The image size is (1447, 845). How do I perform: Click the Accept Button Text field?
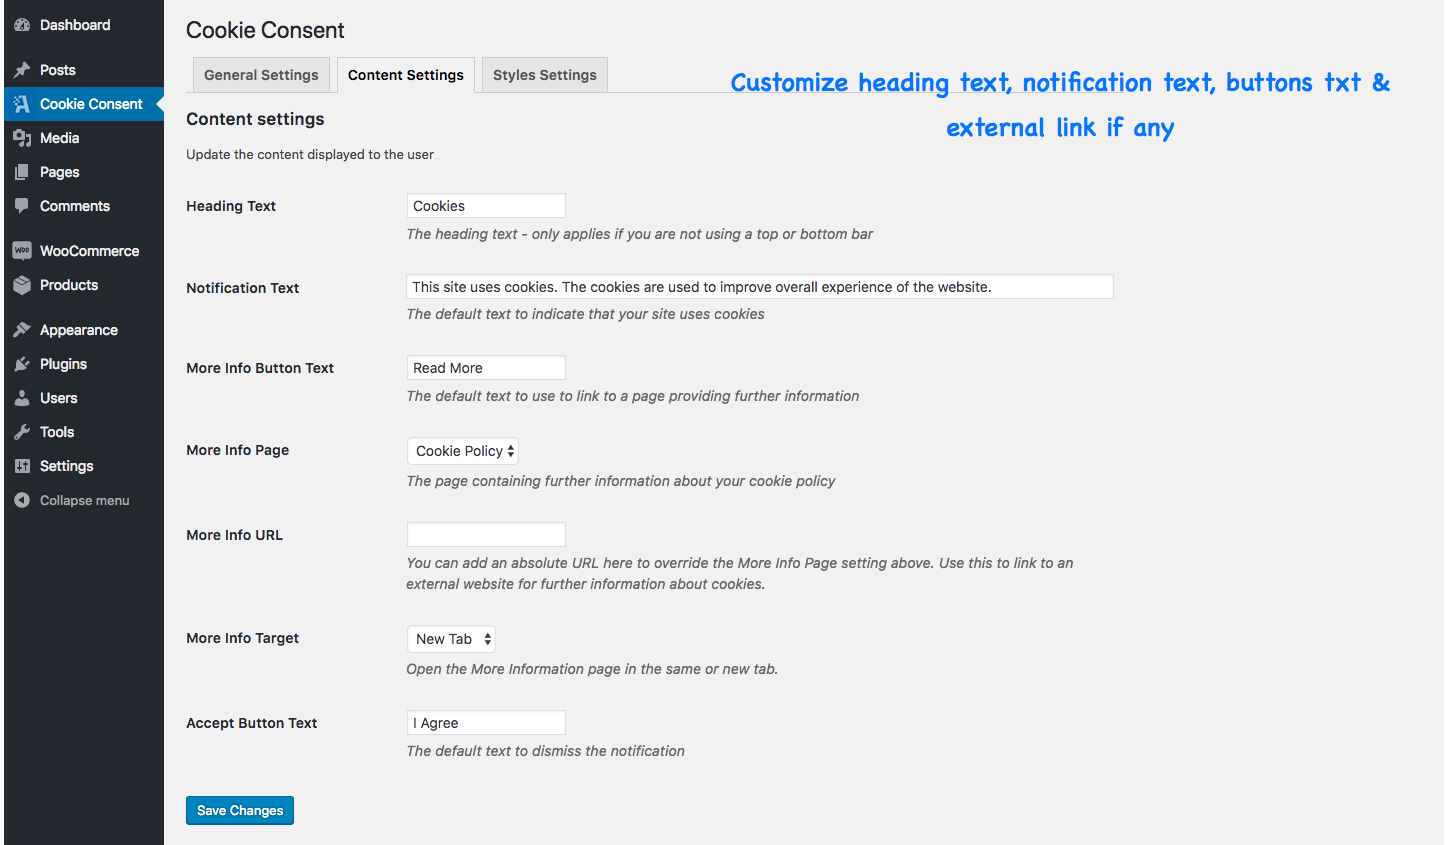pos(486,723)
